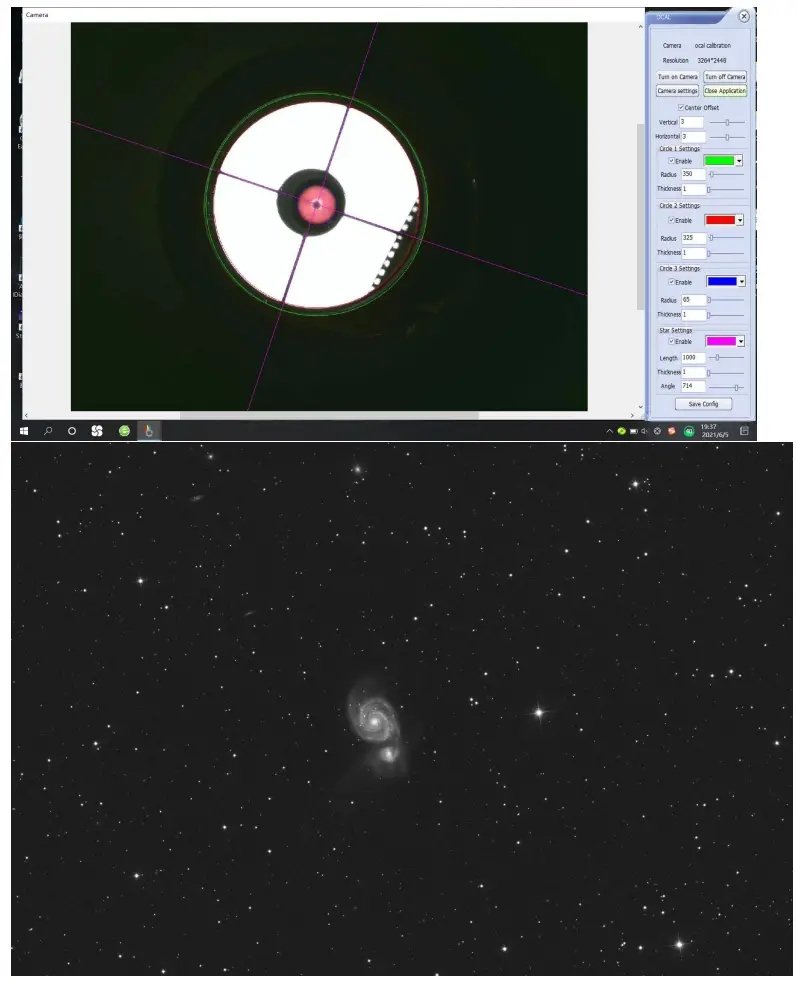The height and width of the screenshot is (984, 797).
Task: Check the battery tray icon
Action: [x=633, y=431]
